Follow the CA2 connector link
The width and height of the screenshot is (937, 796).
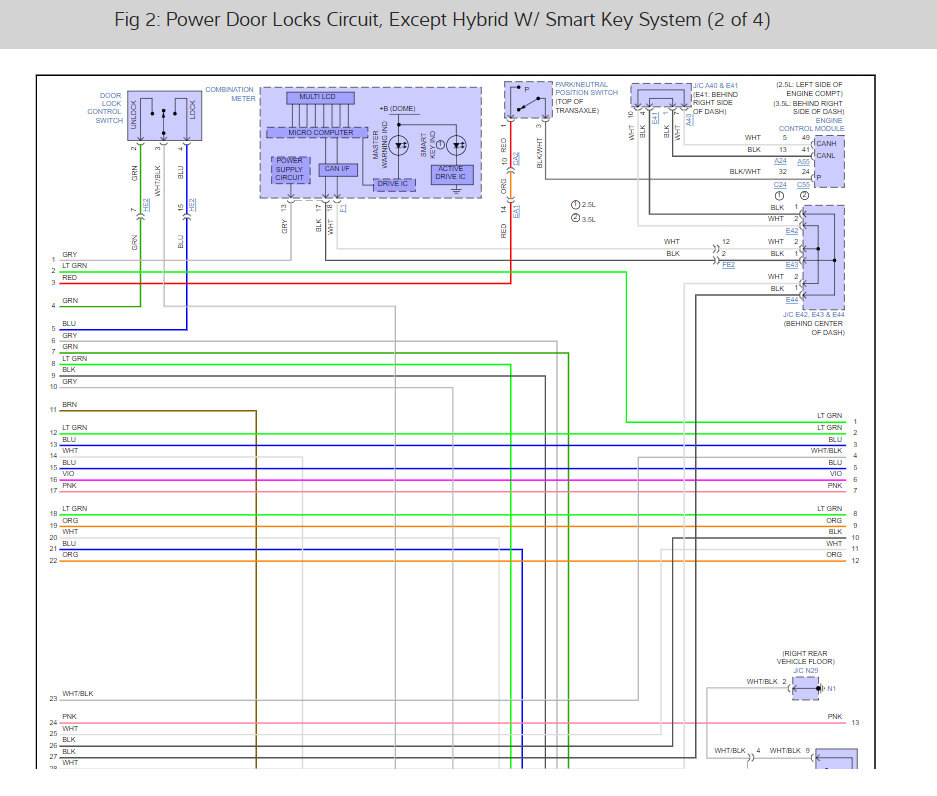516,159
